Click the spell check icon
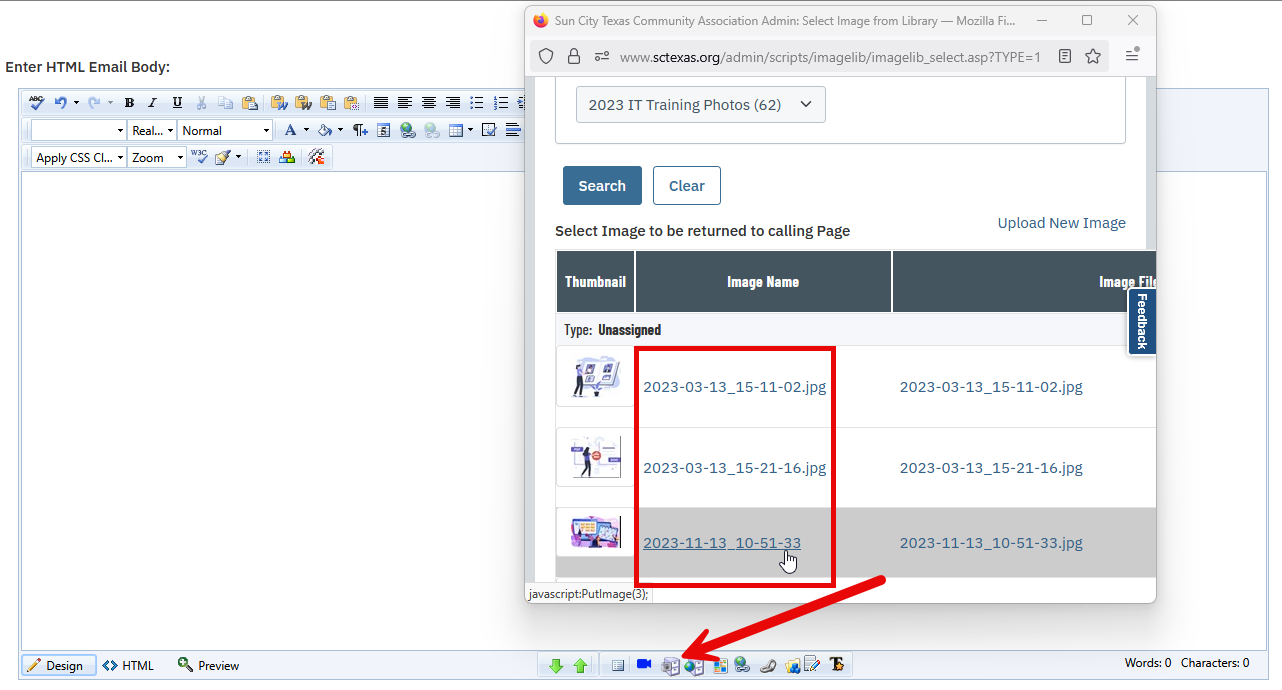Screen dimensions: 1282x690 (37, 103)
